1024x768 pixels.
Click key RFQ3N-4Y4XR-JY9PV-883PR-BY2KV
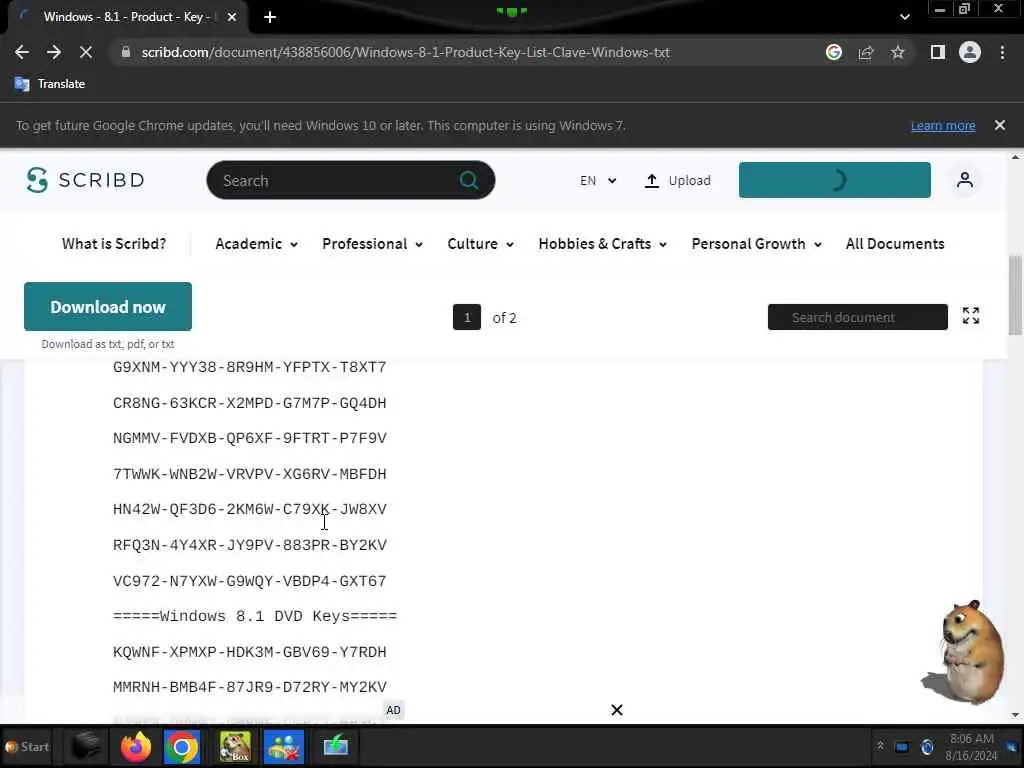pyautogui.click(x=249, y=545)
